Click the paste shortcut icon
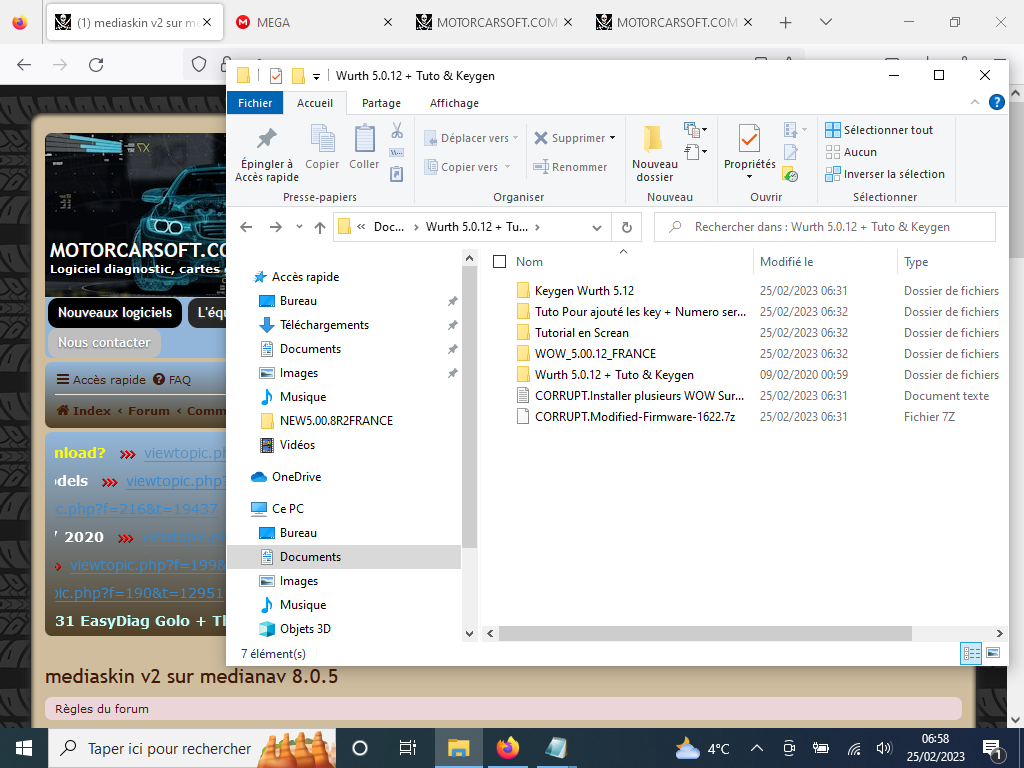Screen dimensions: 1024x768 [396, 174]
